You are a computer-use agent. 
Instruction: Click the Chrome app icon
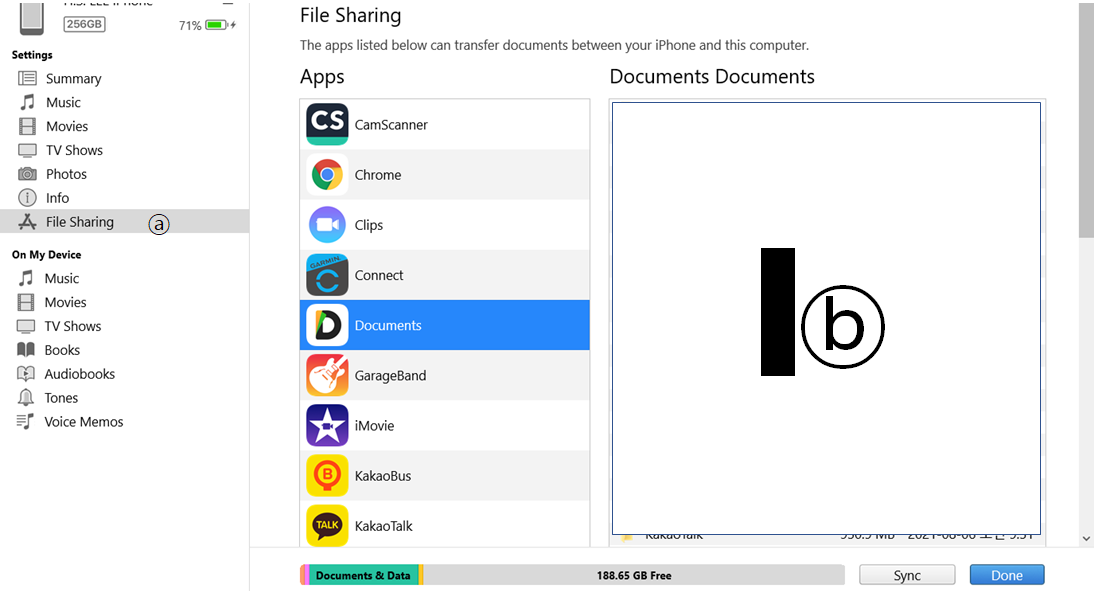(x=327, y=174)
